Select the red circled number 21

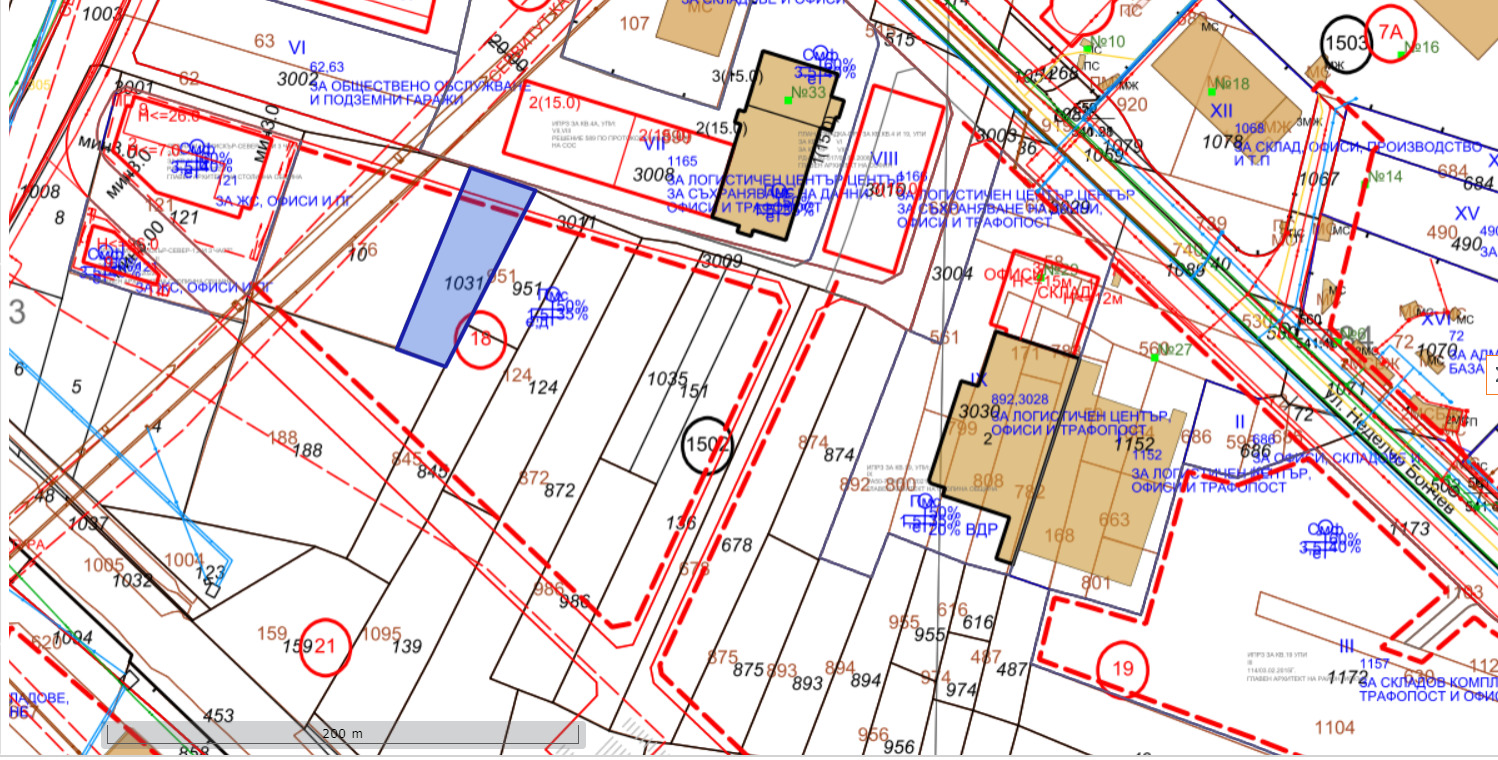(324, 646)
